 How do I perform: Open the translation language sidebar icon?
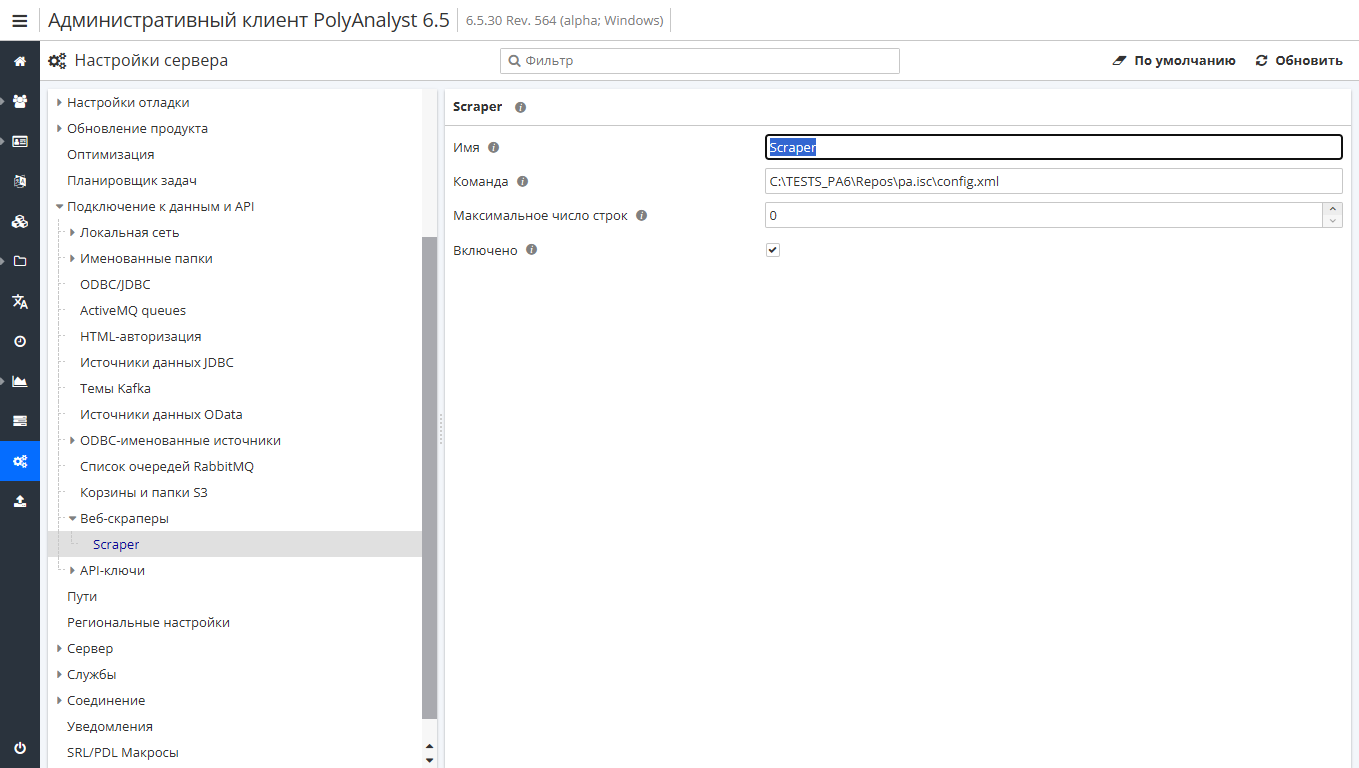point(20,301)
